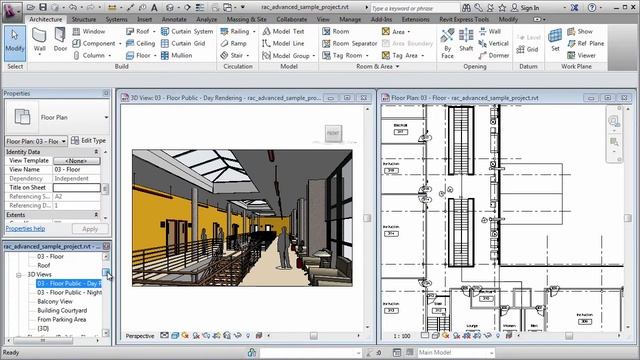Collapse the Identity Data section
Screen dimensions: 640x360
point(96,152)
